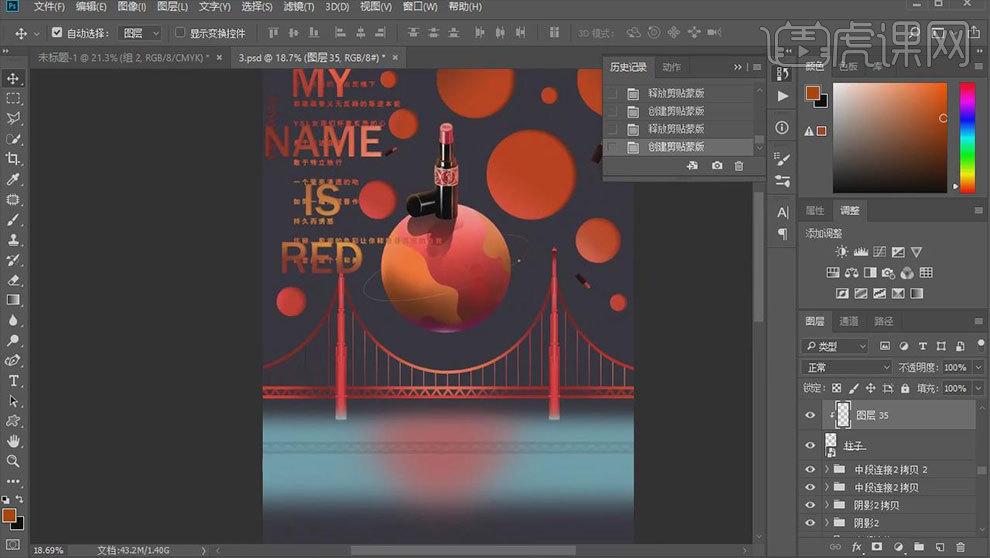Hide layer 图层 35 eye icon

click(x=810, y=415)
